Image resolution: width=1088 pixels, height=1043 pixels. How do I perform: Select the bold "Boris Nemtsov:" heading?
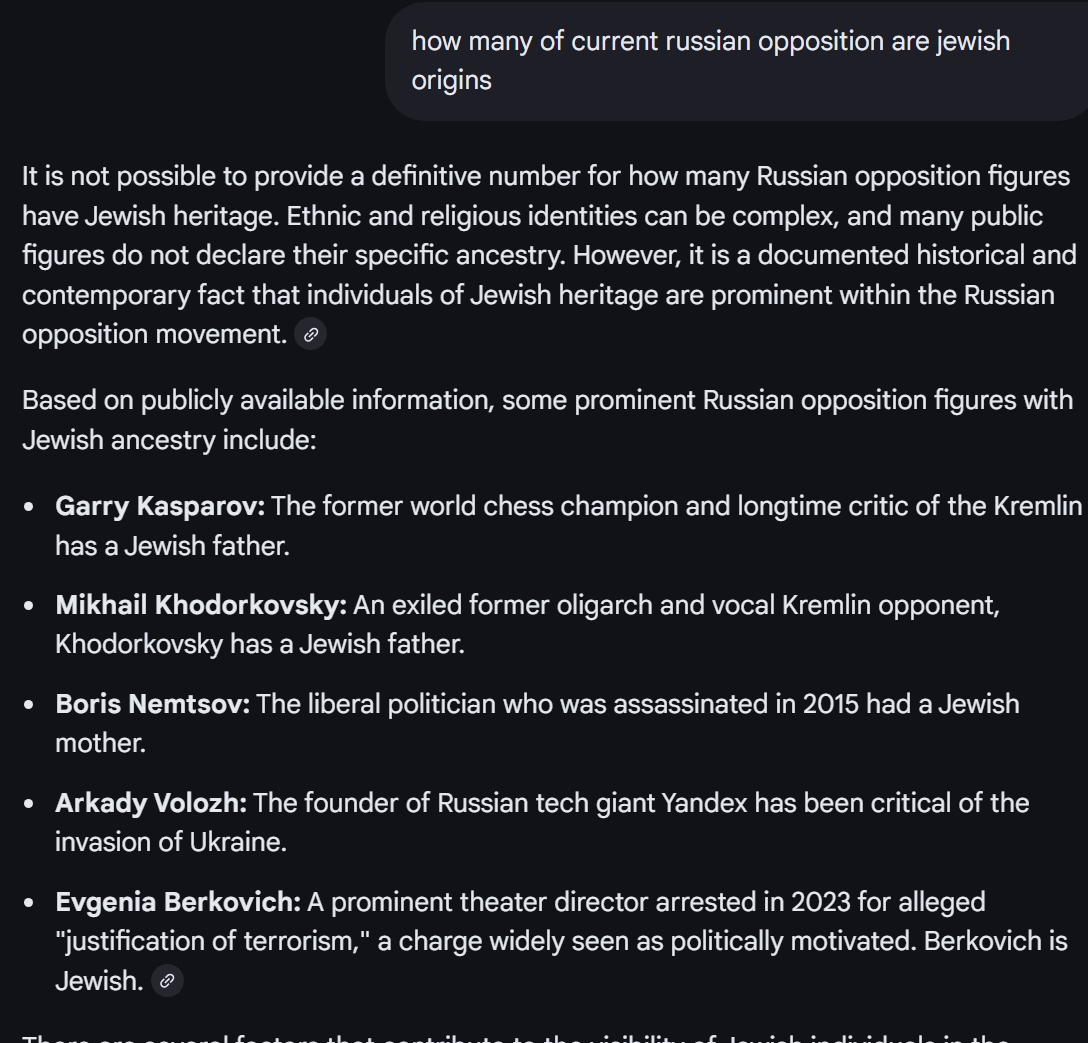click(x=152, y=704)
